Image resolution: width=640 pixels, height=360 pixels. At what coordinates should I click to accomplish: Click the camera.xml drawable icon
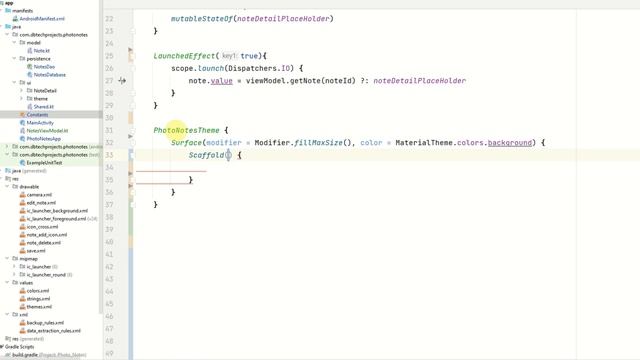coord(23,195)
